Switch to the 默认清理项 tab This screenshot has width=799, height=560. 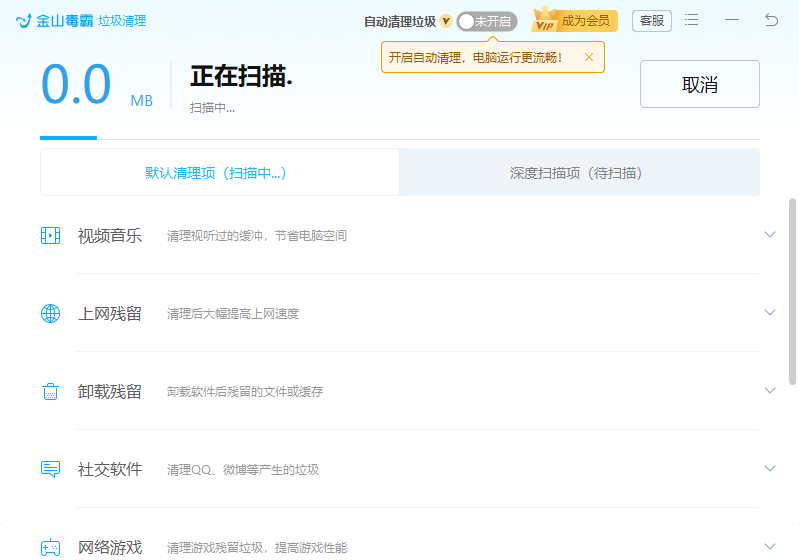click(x=218, y=173)
